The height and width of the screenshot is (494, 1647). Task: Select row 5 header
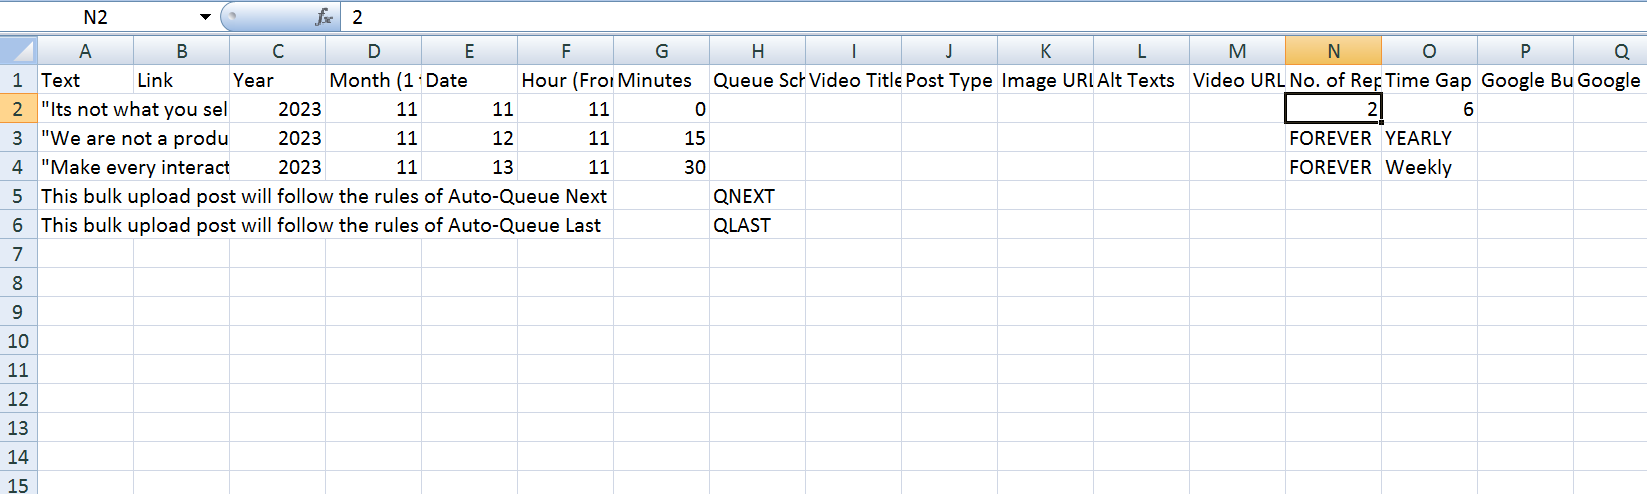(x=18, y=196)
